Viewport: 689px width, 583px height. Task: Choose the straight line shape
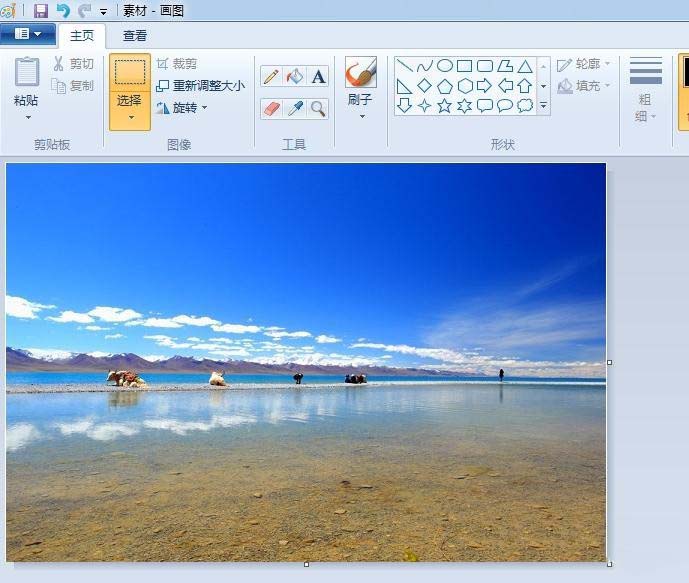coord(404,66)
